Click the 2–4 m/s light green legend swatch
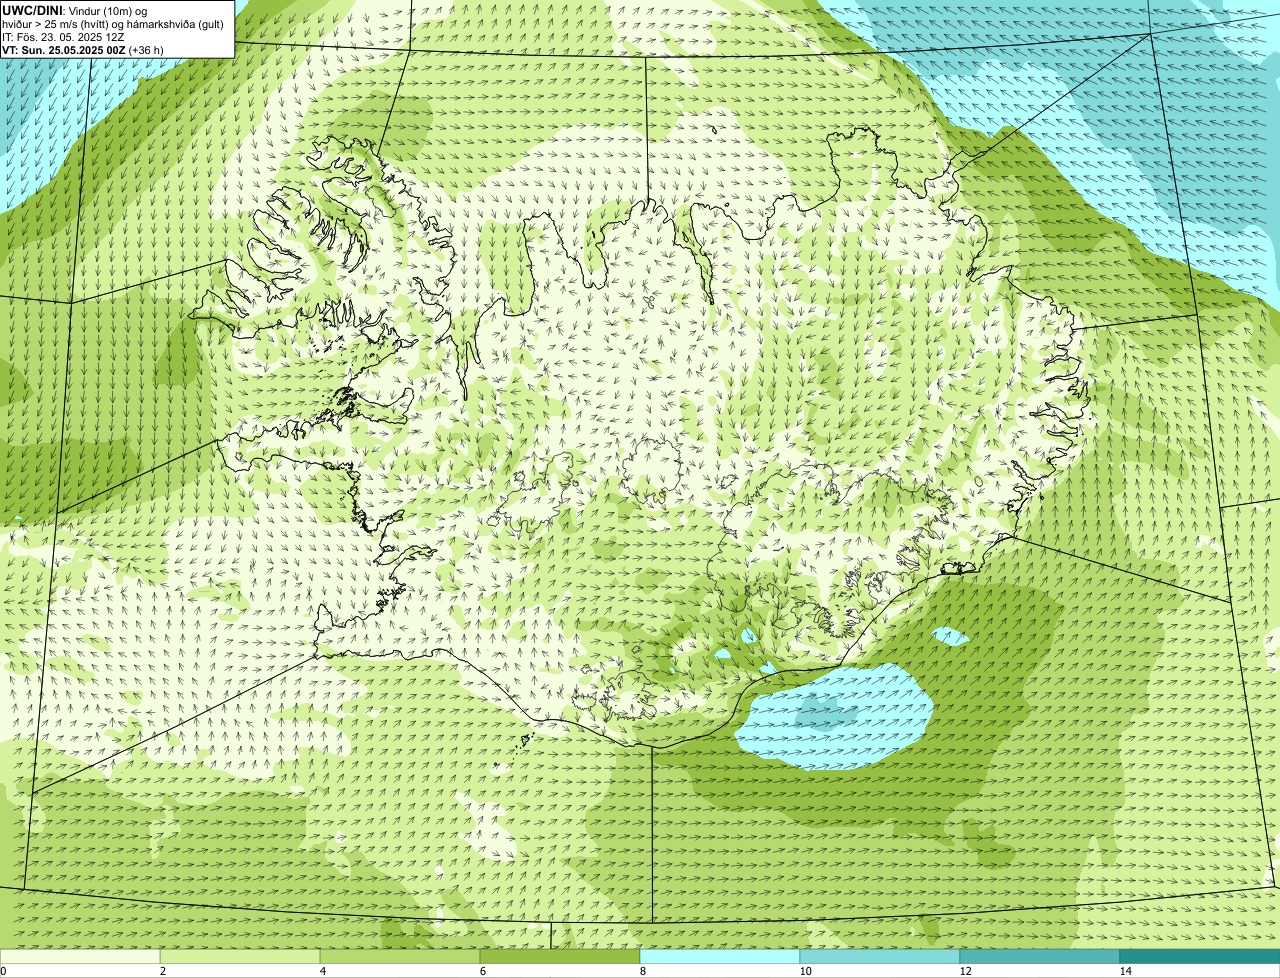This screenshot has width=1280, height=978. [240, 956]
